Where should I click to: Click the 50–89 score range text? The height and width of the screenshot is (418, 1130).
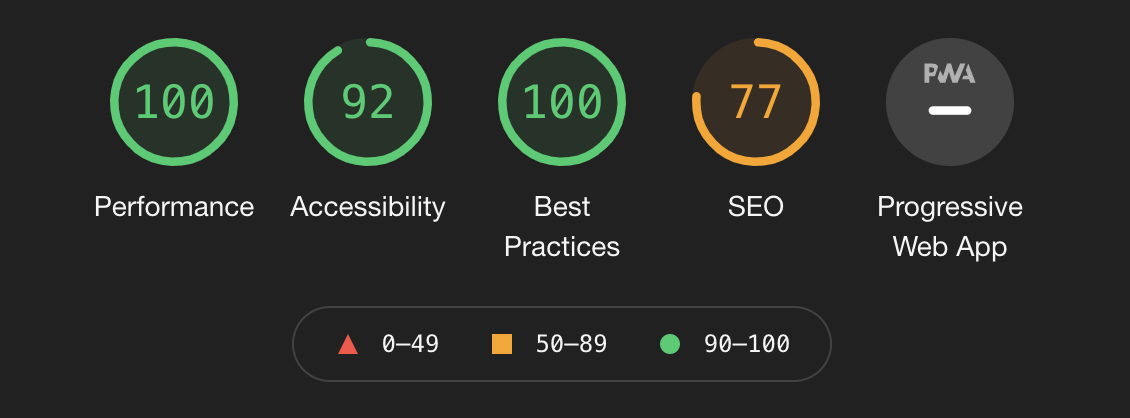(571, 344)
